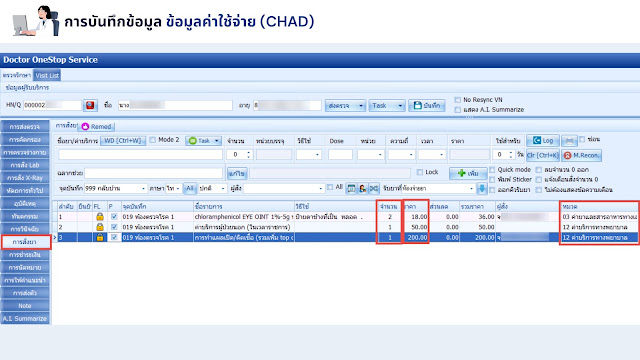Open the Note sidebar menu
This screenshot has width=640, height=360.
(x=25, y=305)
